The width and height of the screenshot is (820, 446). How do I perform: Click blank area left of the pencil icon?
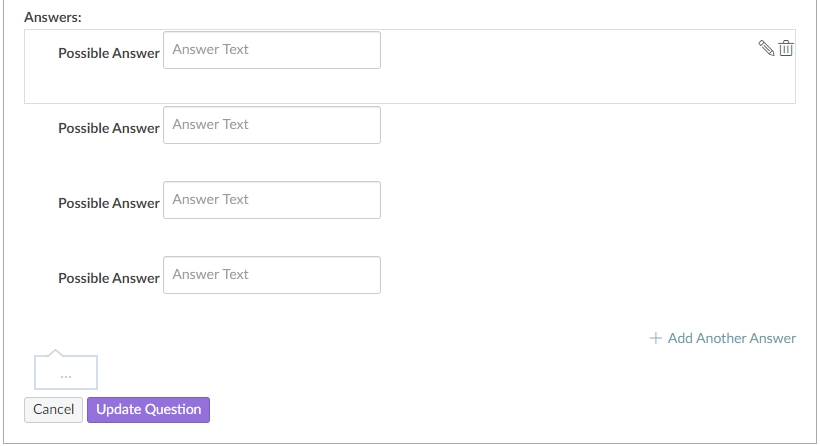[600, 50]
